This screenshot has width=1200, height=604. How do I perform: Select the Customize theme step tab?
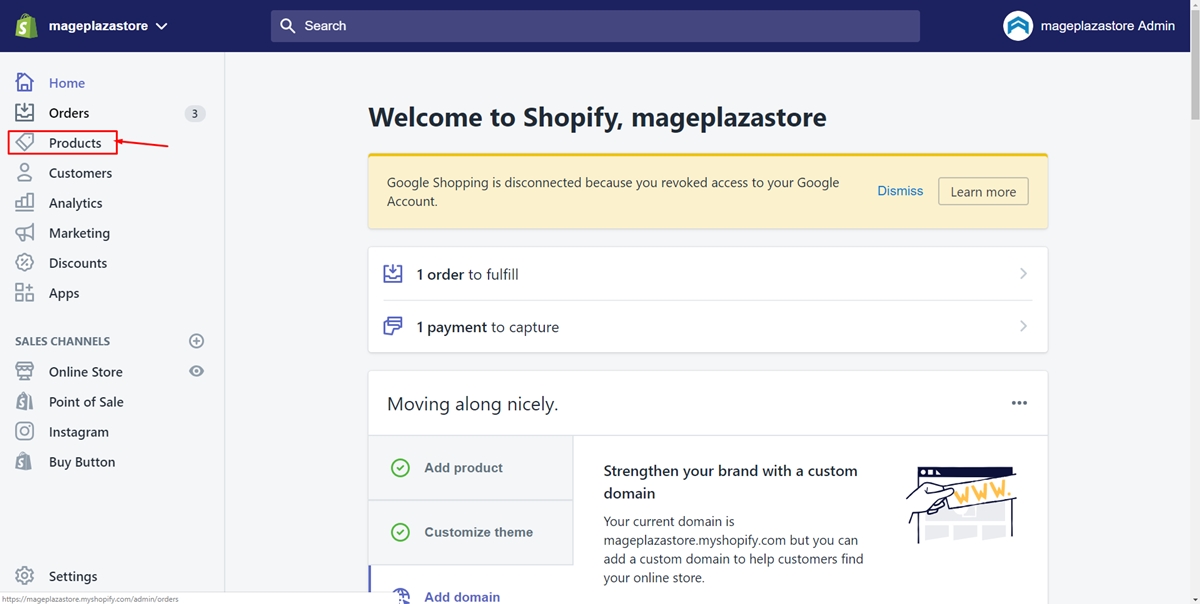click(471, 532)
